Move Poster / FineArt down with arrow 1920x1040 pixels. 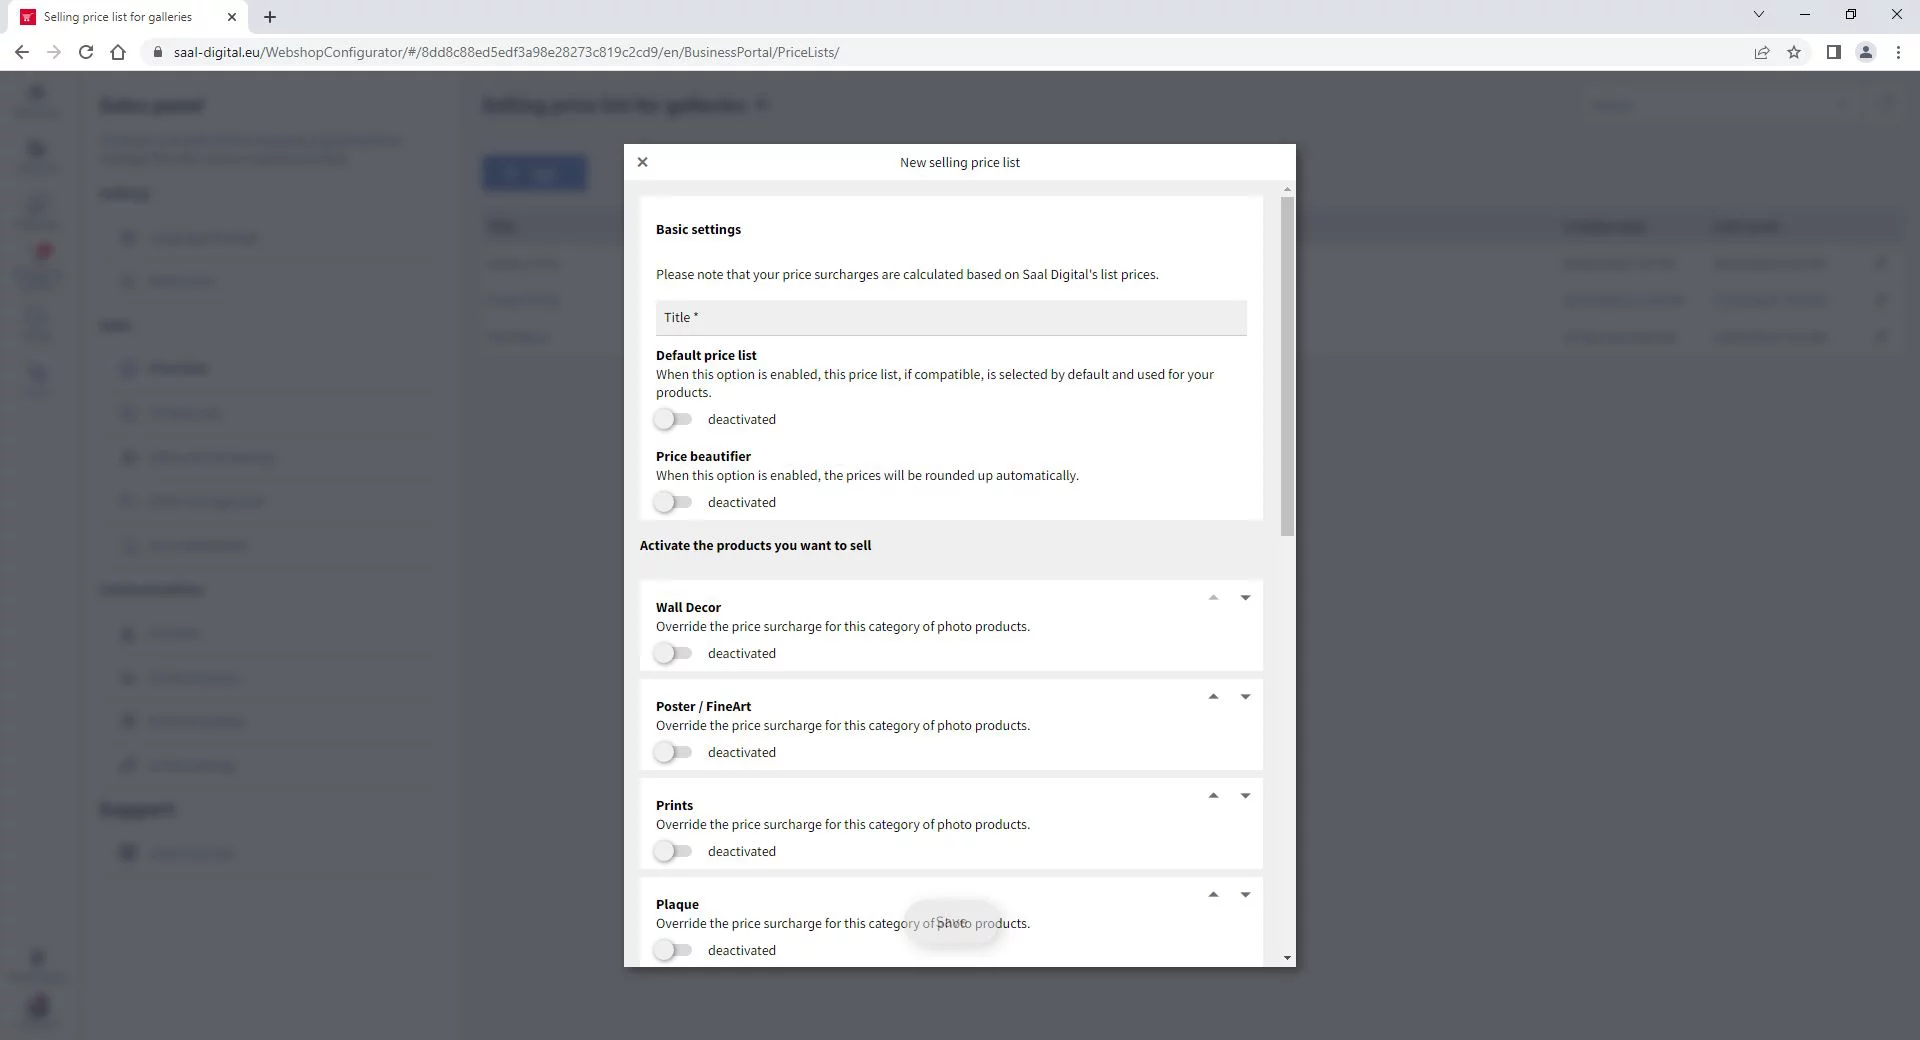click(x=1245, y=697)
